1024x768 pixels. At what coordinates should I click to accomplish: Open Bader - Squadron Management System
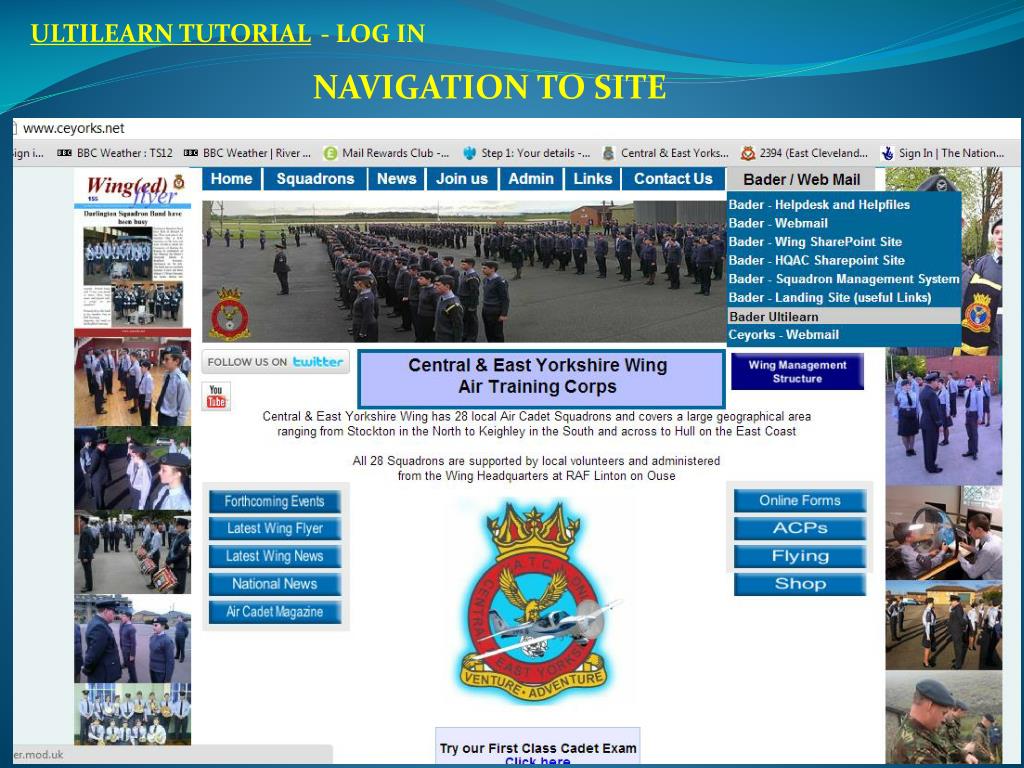click(844, 279)
